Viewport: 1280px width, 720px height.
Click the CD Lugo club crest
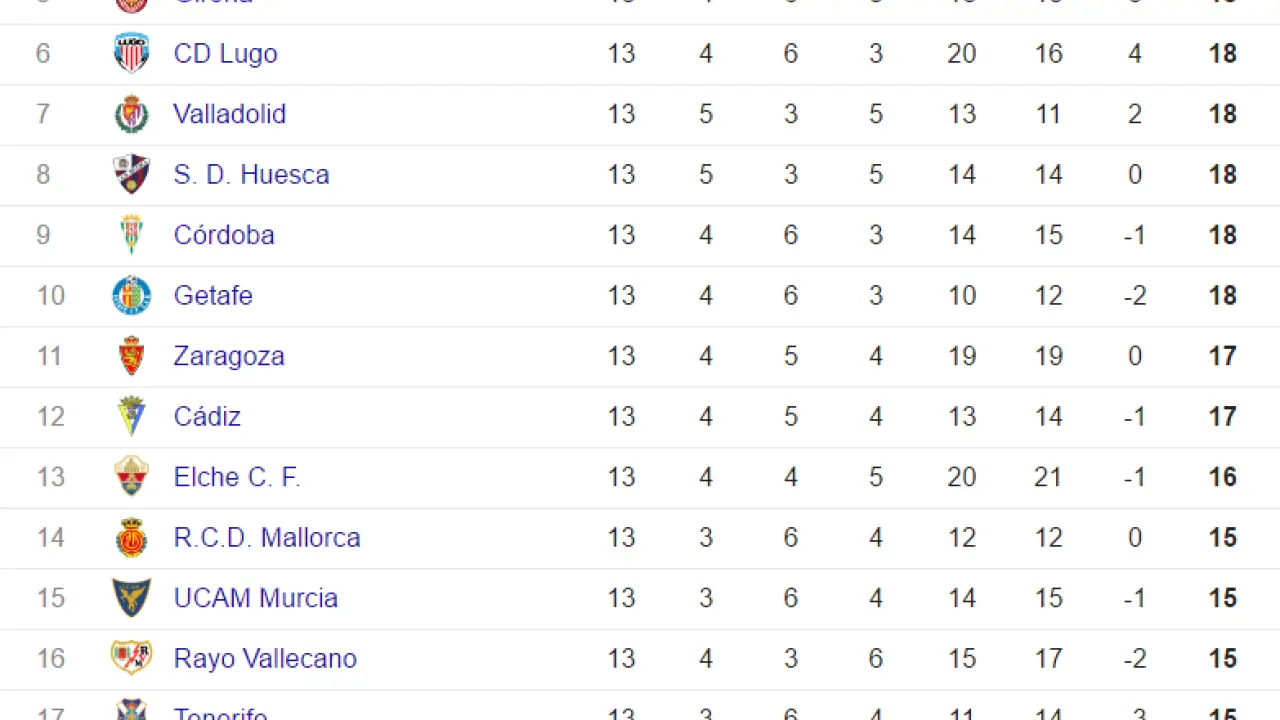point(131,53)
